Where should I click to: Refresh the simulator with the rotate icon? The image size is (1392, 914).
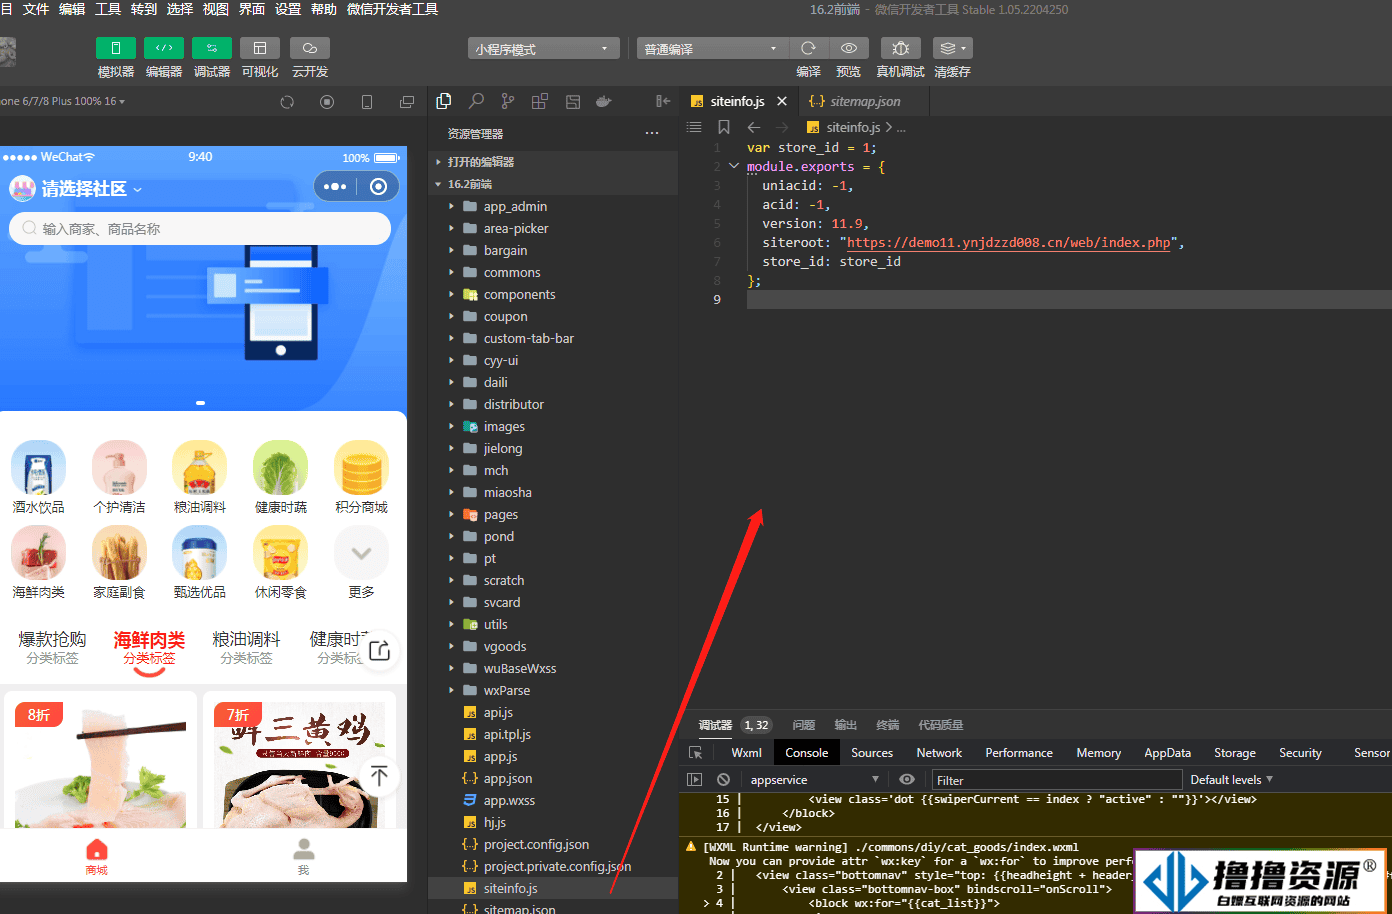(287, 102)
